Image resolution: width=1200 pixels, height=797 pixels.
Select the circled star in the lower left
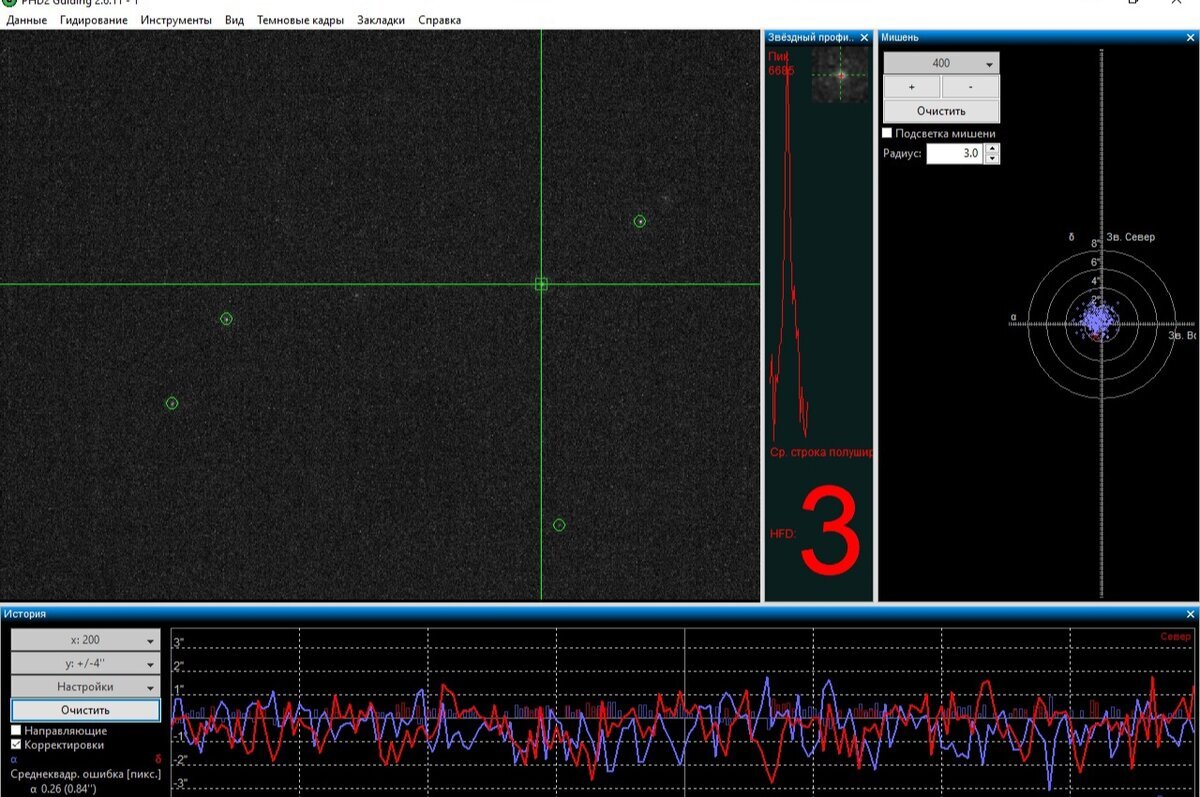(172, 403)
